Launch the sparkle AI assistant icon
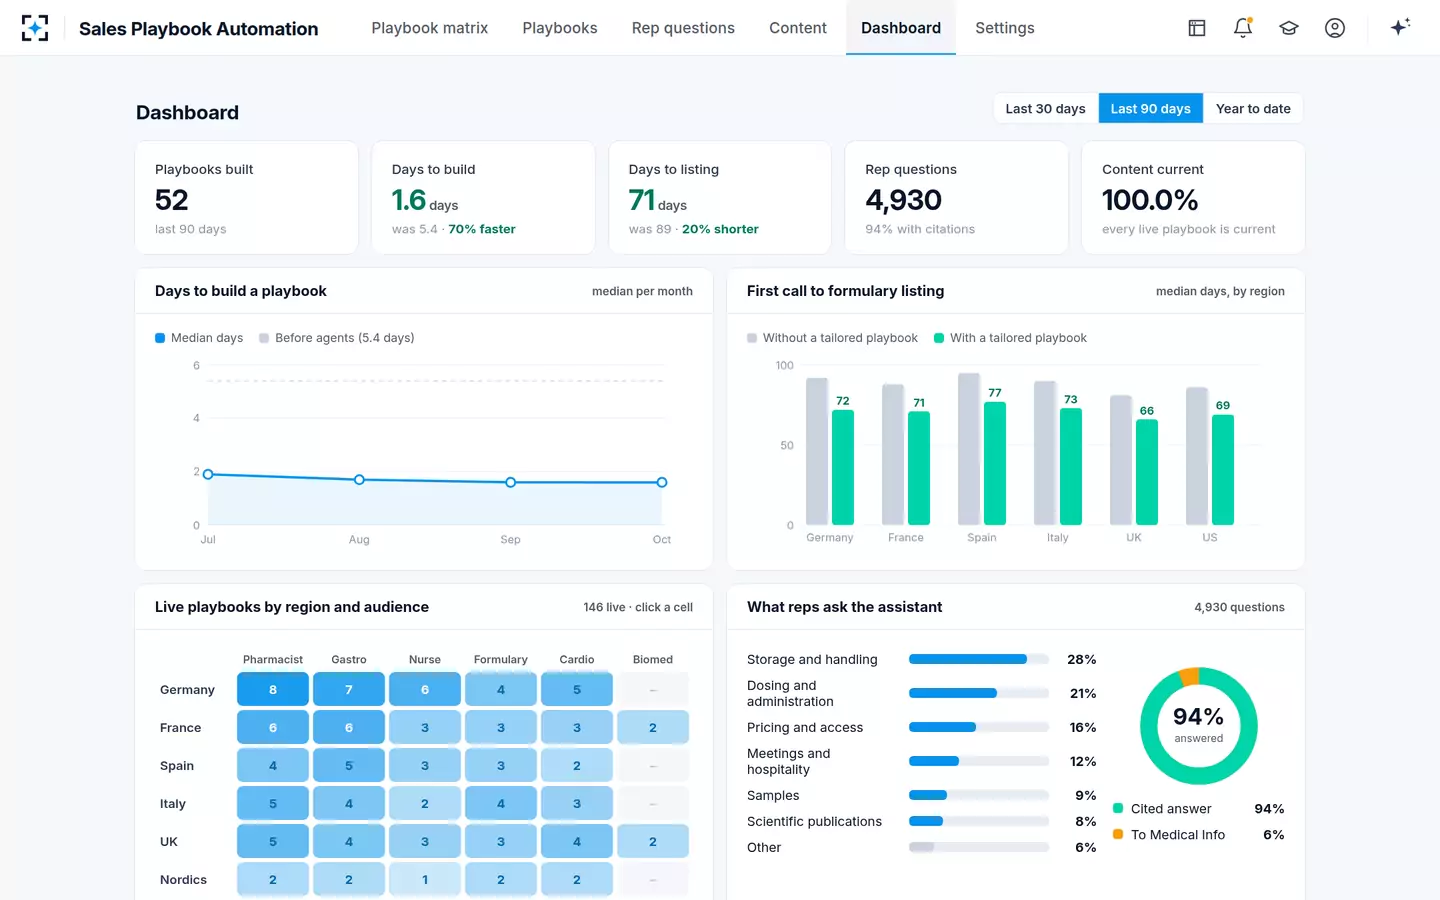The image size is (1440, 900). point(1400,27)
